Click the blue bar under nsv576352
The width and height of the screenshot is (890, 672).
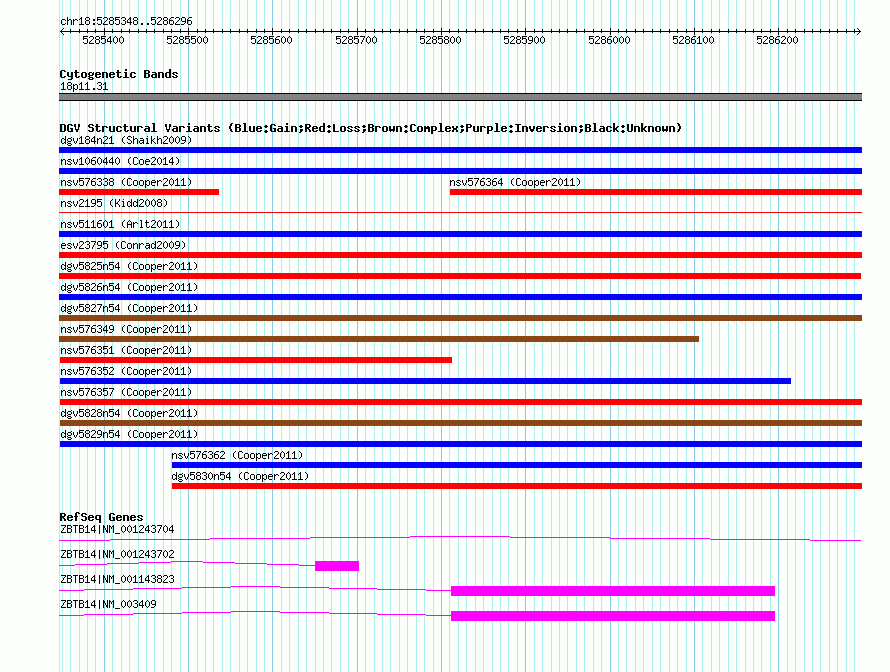(x=425, y=381)
